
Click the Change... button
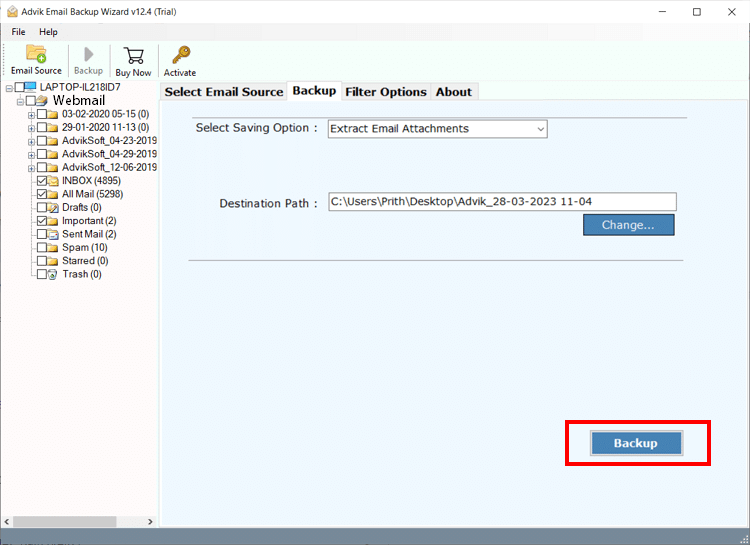click(x=629, y=225)
